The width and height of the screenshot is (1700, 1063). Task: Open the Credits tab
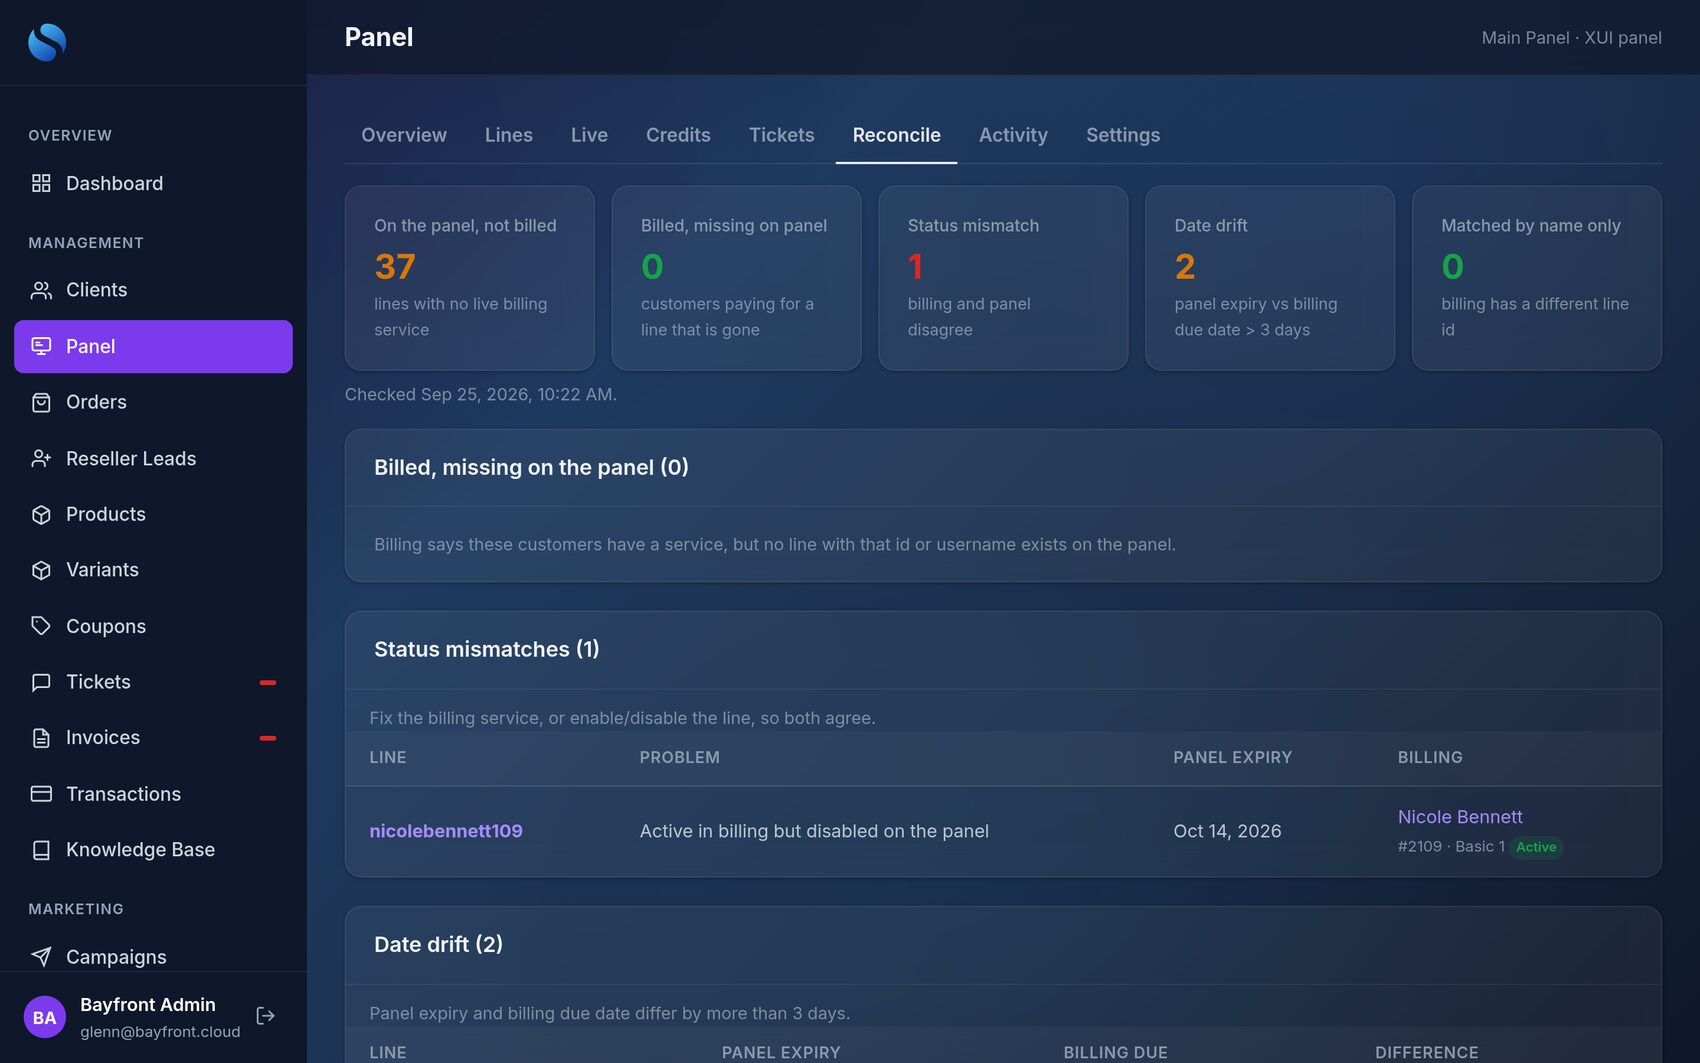point(678,135)
